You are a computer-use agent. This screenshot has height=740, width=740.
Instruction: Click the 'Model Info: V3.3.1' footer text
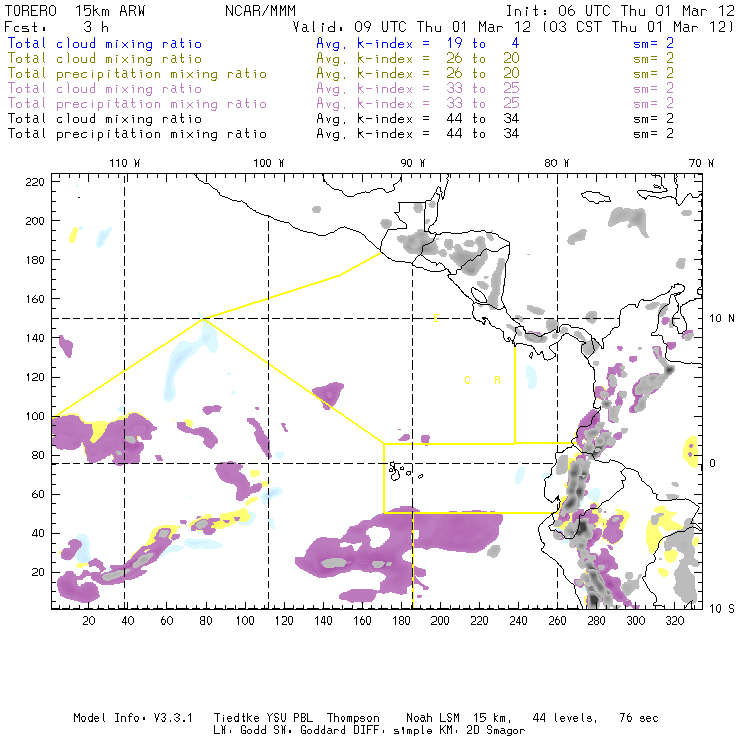tap(133, 718)
